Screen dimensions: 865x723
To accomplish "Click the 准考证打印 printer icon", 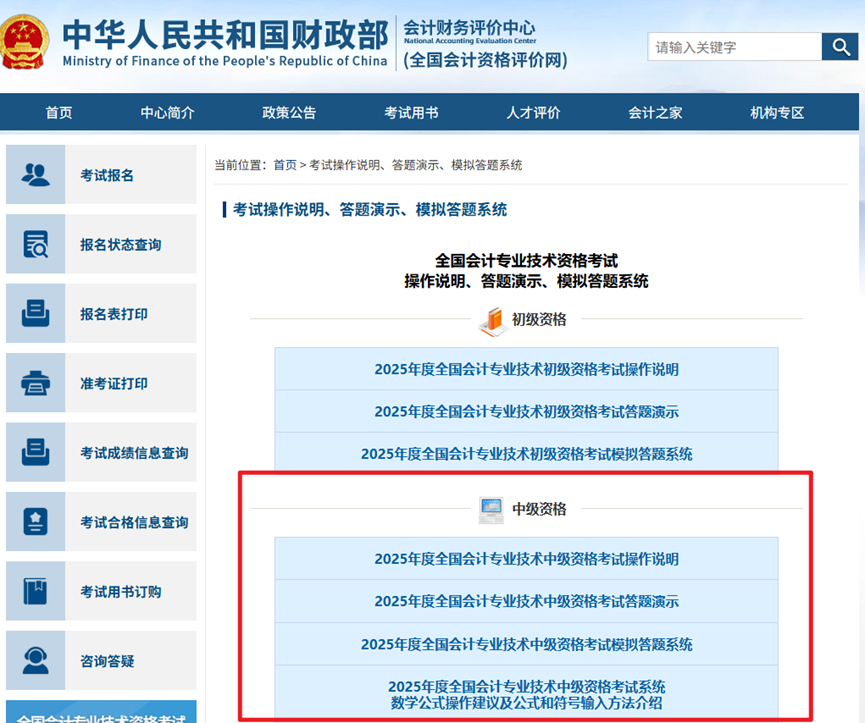I will tap(35, 383).
